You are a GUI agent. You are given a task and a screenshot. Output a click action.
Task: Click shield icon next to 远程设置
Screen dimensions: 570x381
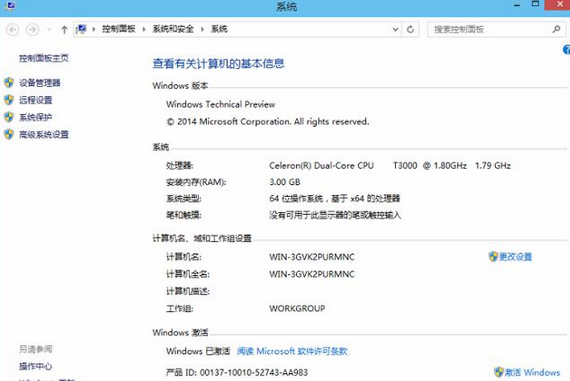(9, 100)
